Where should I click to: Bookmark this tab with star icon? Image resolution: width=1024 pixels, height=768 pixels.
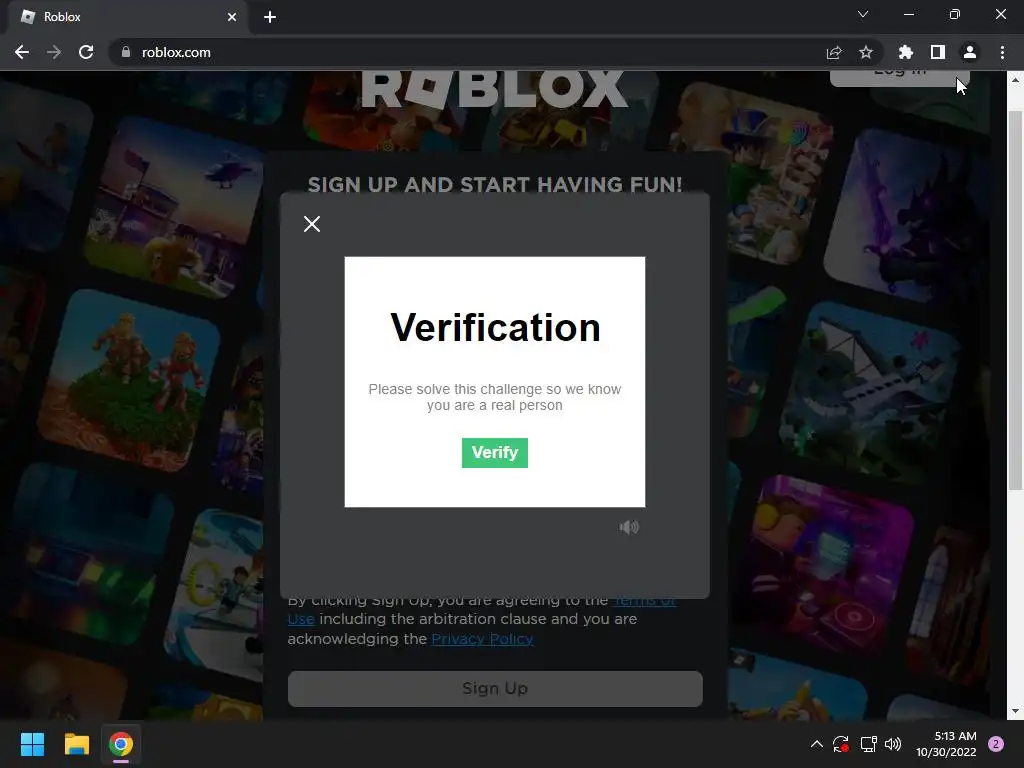[866, 52]
